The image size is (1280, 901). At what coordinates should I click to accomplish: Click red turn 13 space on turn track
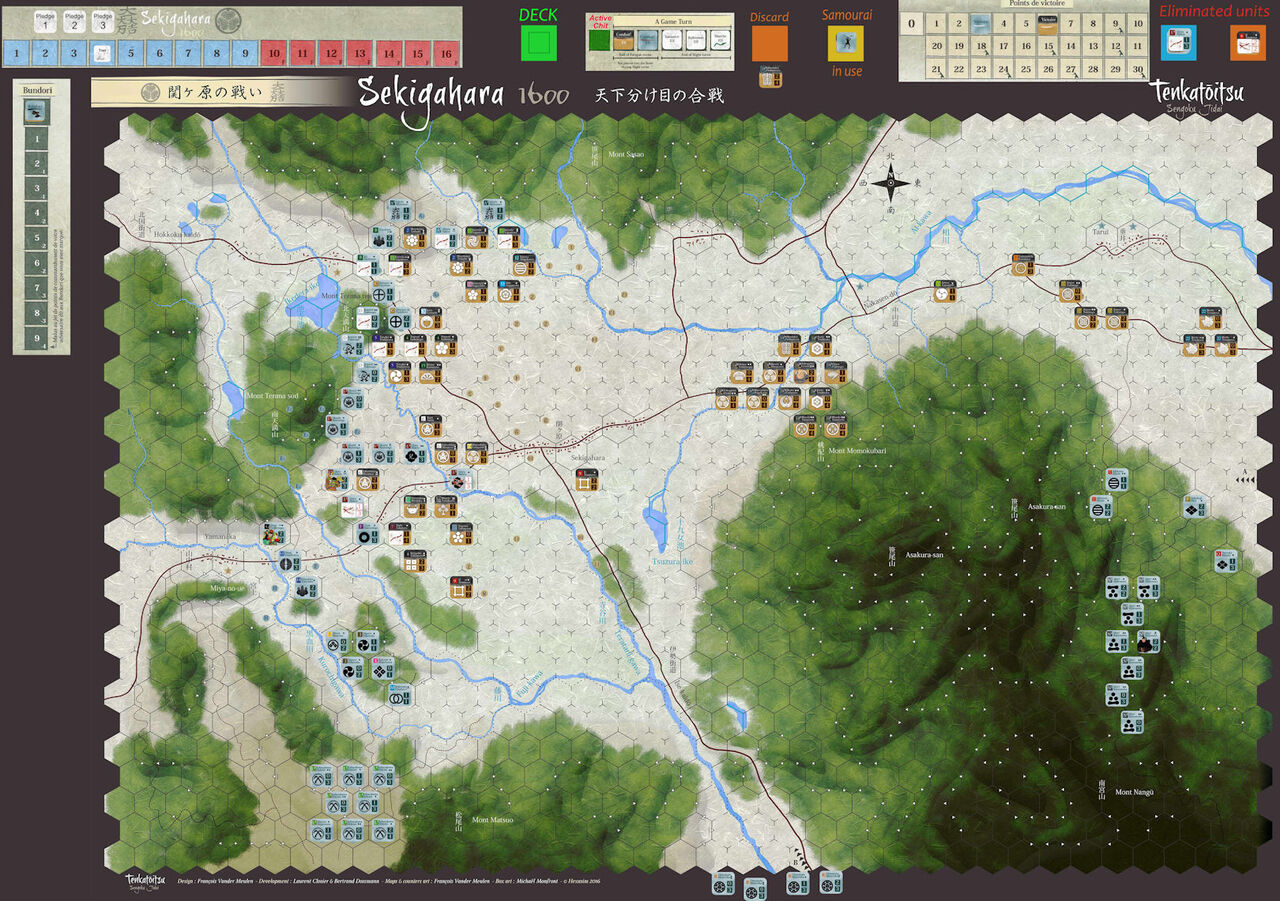tap(362, 54)
